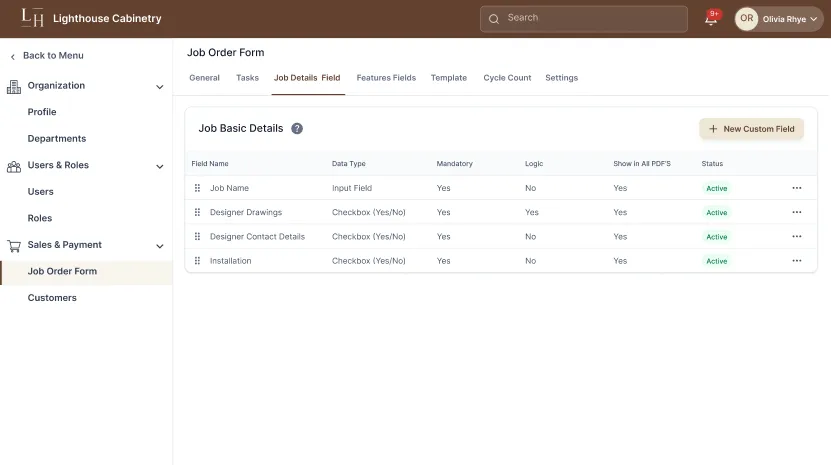Open Customers in the sidebar

(x=52, y=298)
